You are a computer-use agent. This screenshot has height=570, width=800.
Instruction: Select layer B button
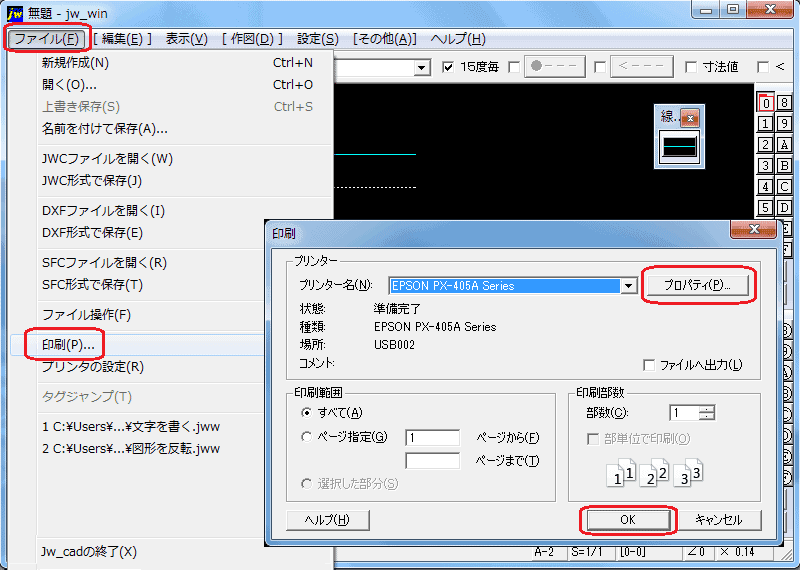pyautogui.click(x=784, y=166)
